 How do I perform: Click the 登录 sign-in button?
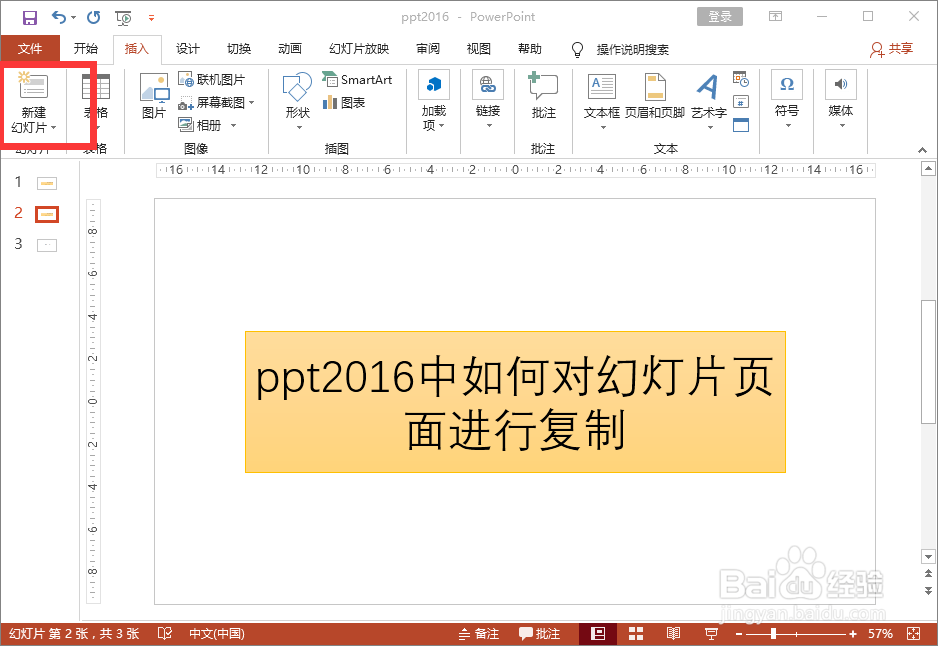(x=720, y=17)
